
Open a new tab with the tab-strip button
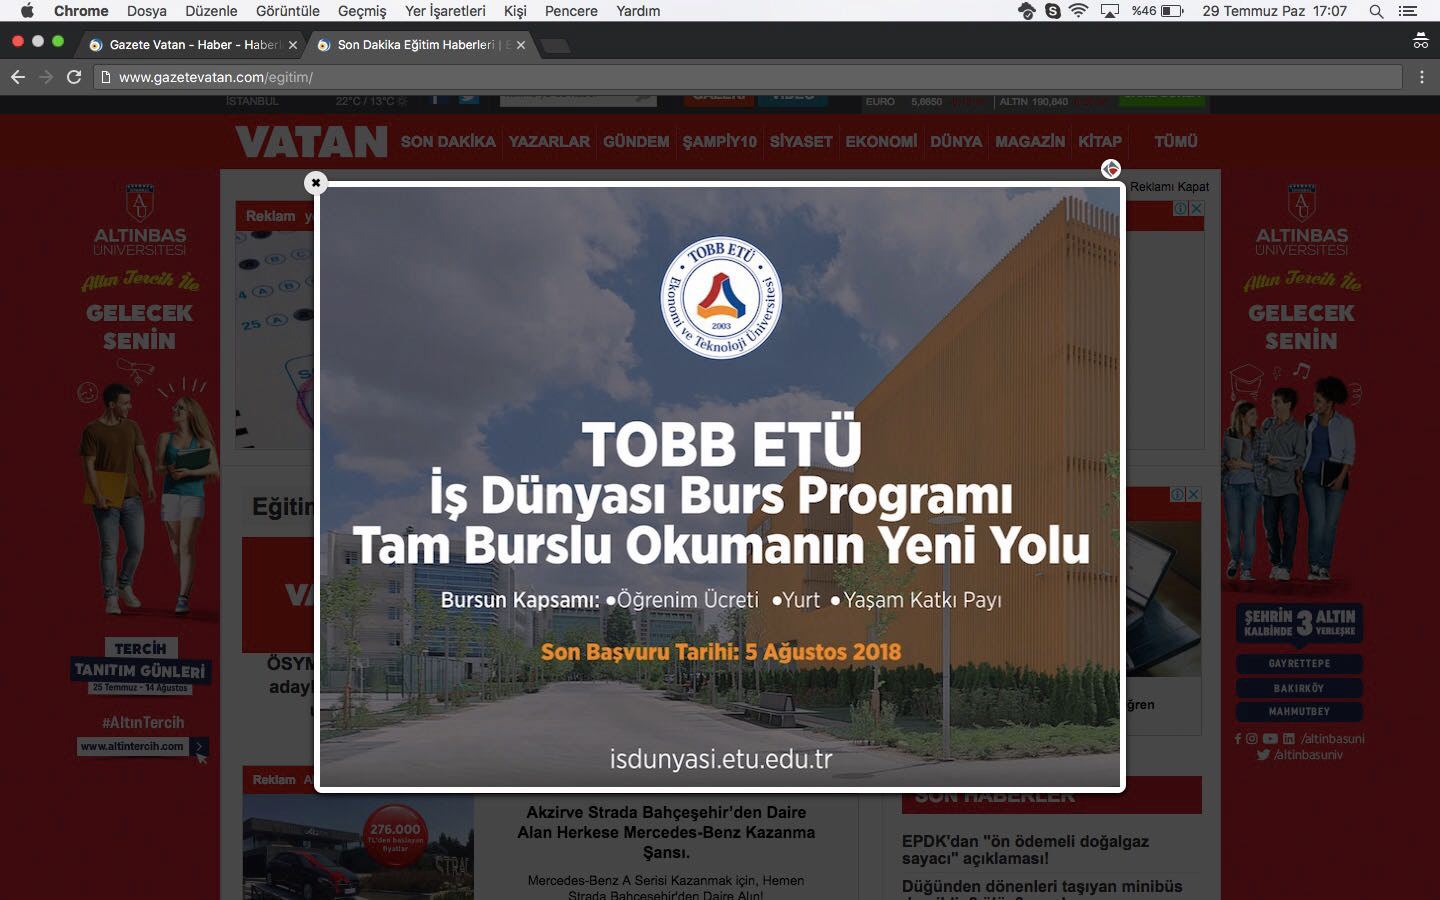coord(555,46)
